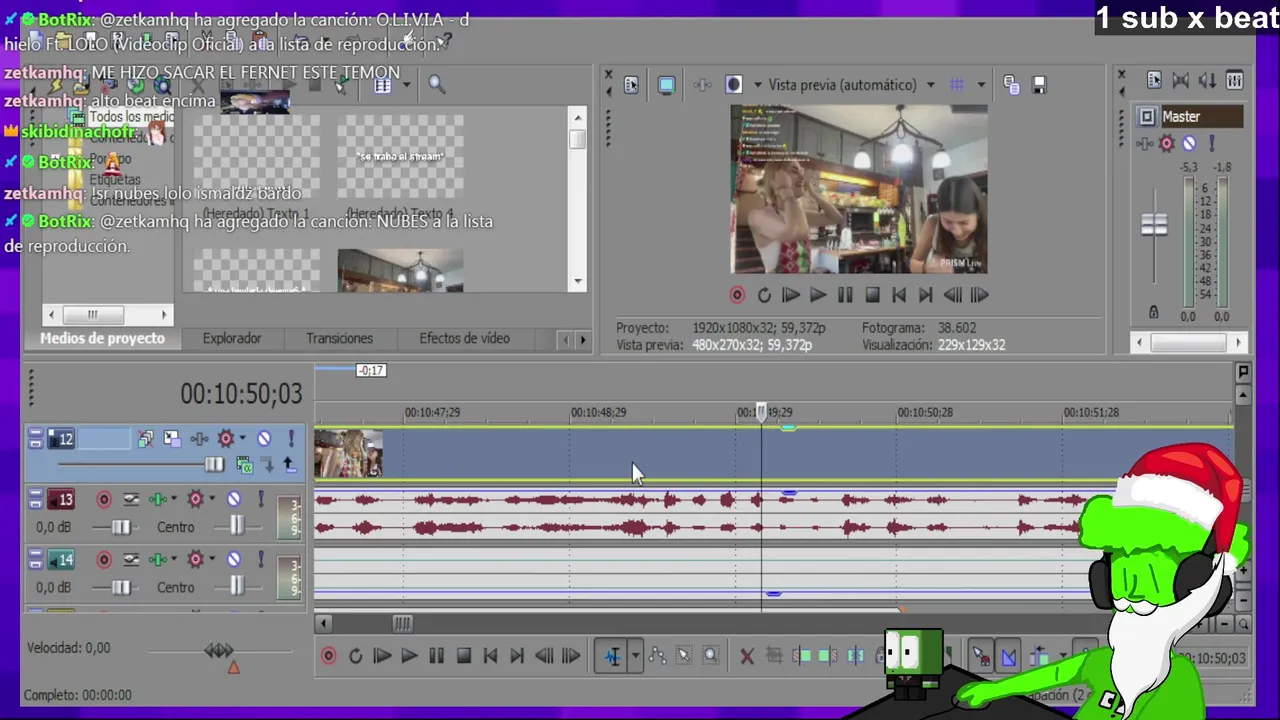Mute the Master bus

point(1189,143)
